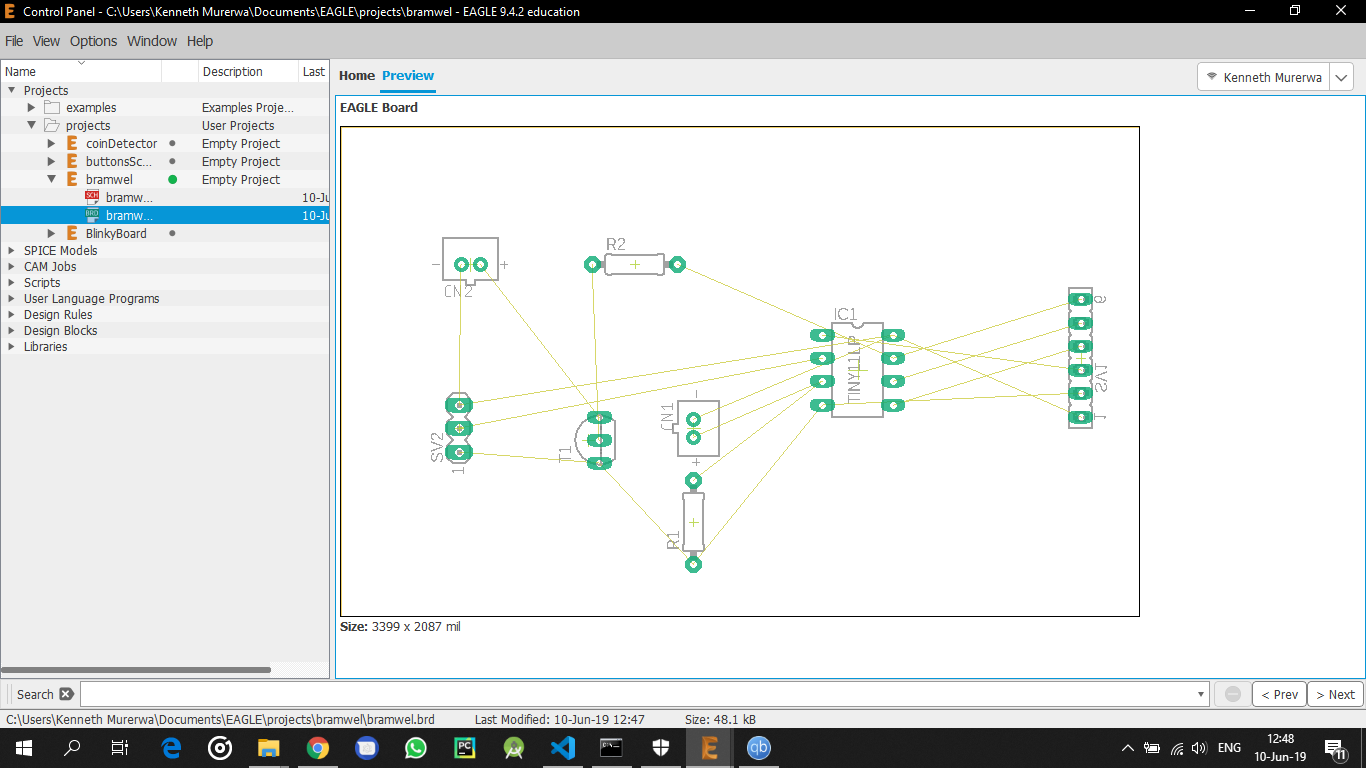The width and height of the screenshot is (1366, 768).
Task: Collapse the projects folder arrow
Action: pyautogui.click(x=31, y=125)
